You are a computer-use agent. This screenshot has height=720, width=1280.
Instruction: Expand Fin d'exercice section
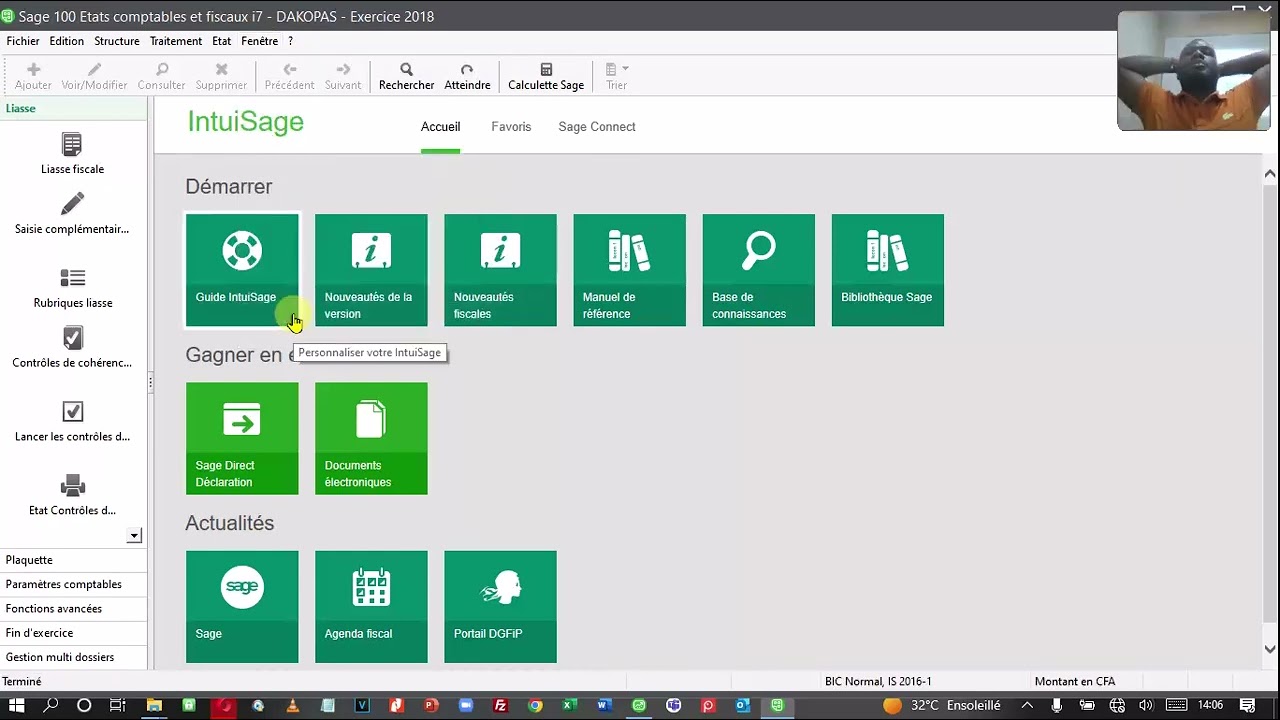(x=73, y=633)
